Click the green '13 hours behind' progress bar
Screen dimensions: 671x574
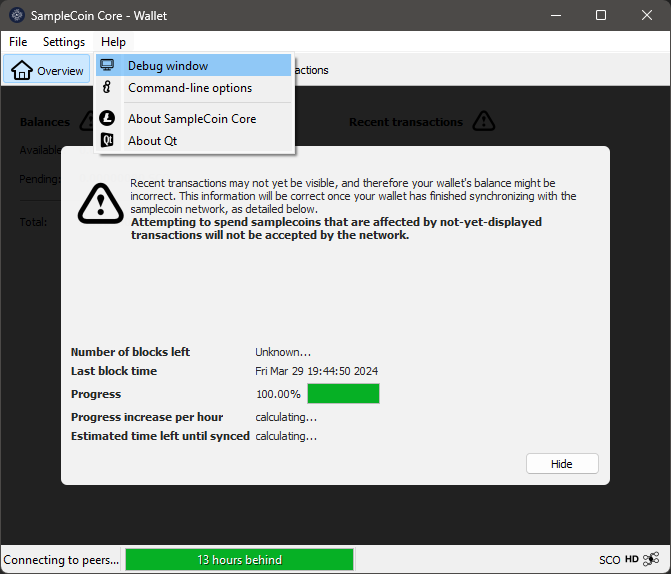tap(239, 559)
